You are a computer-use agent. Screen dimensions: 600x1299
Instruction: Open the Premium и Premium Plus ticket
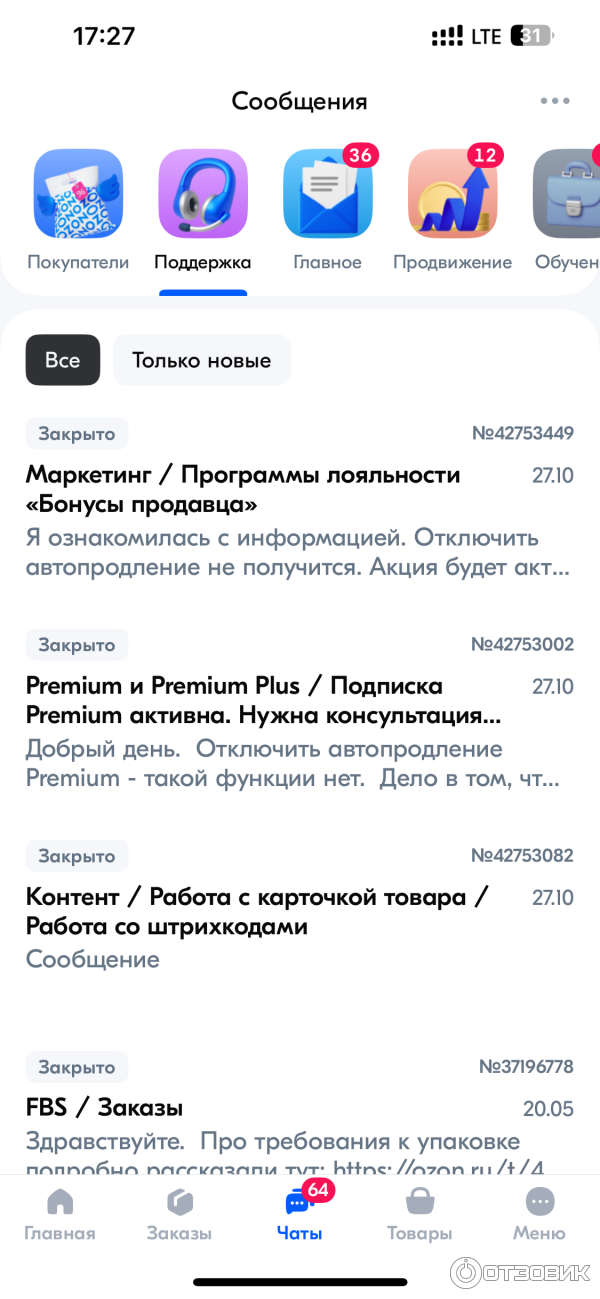pos(263,700)
